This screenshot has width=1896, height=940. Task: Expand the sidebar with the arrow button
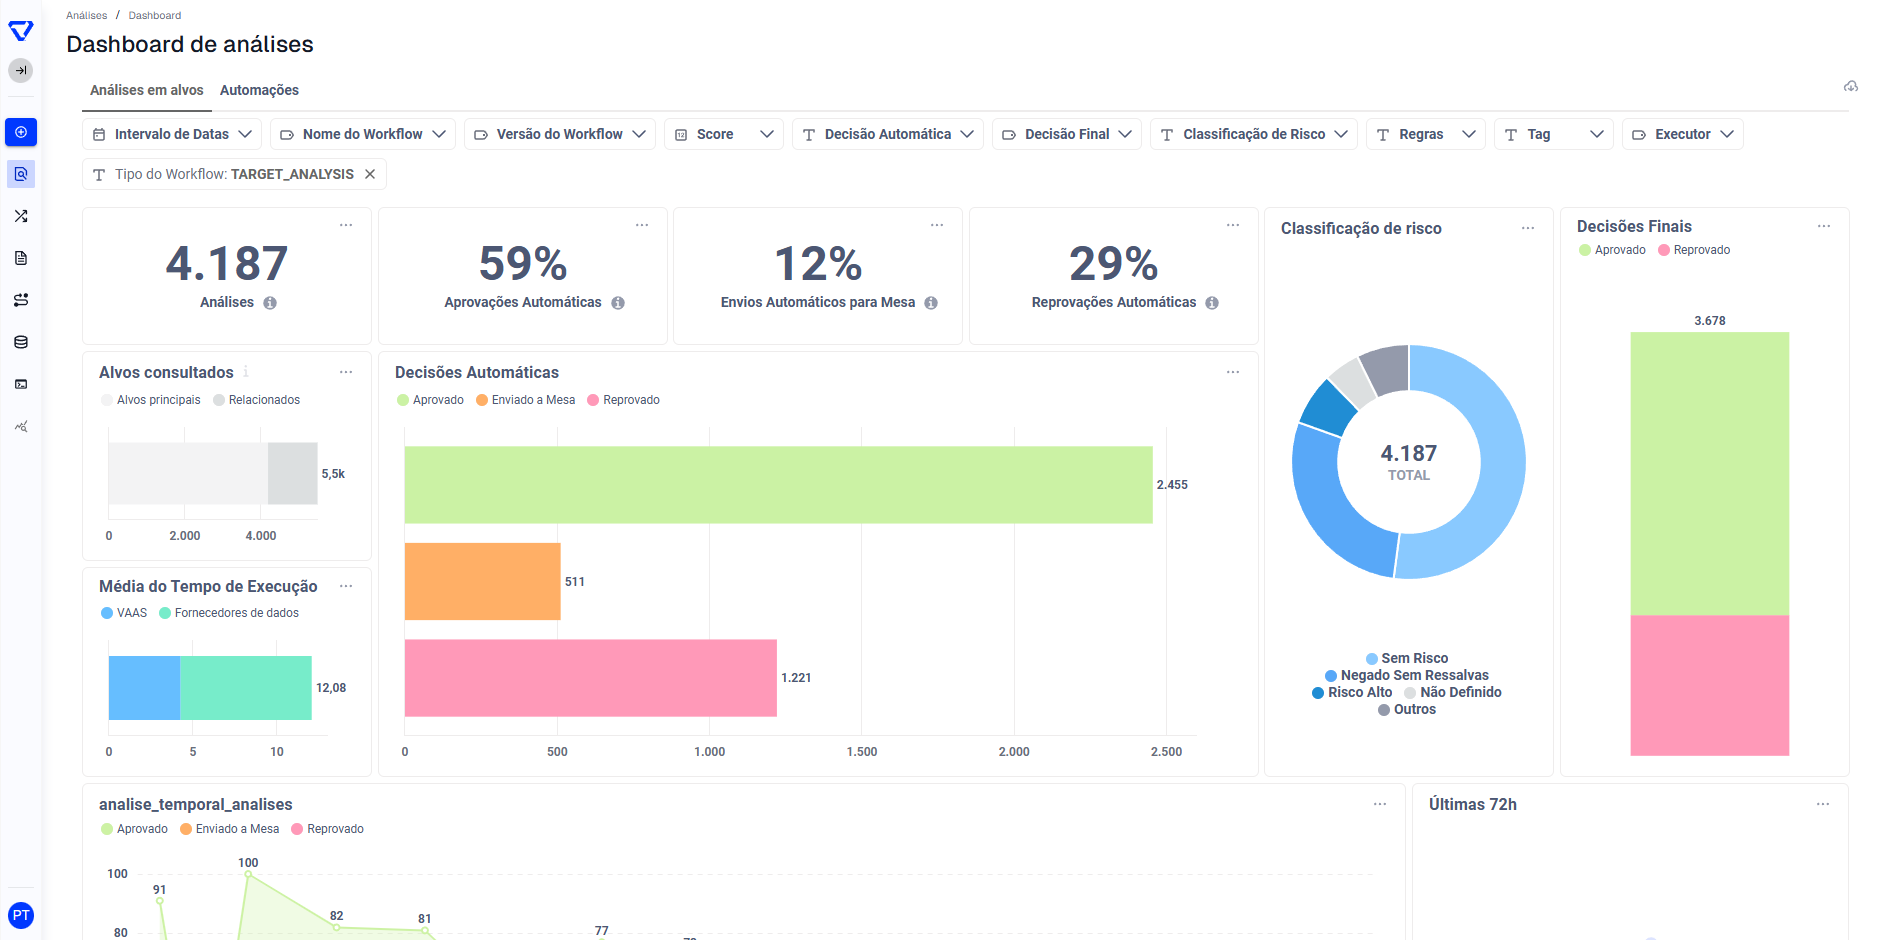point(21,70)
